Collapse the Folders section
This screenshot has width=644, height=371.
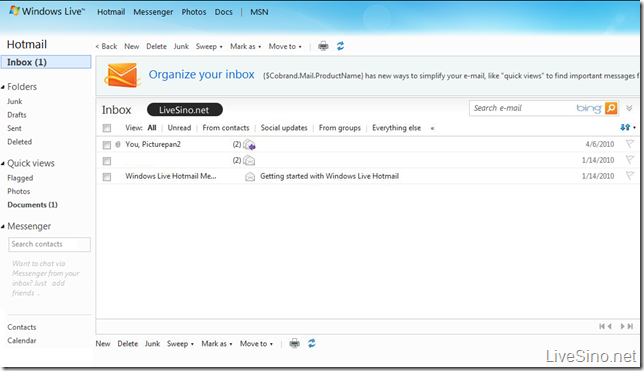[x=3, y=87]
